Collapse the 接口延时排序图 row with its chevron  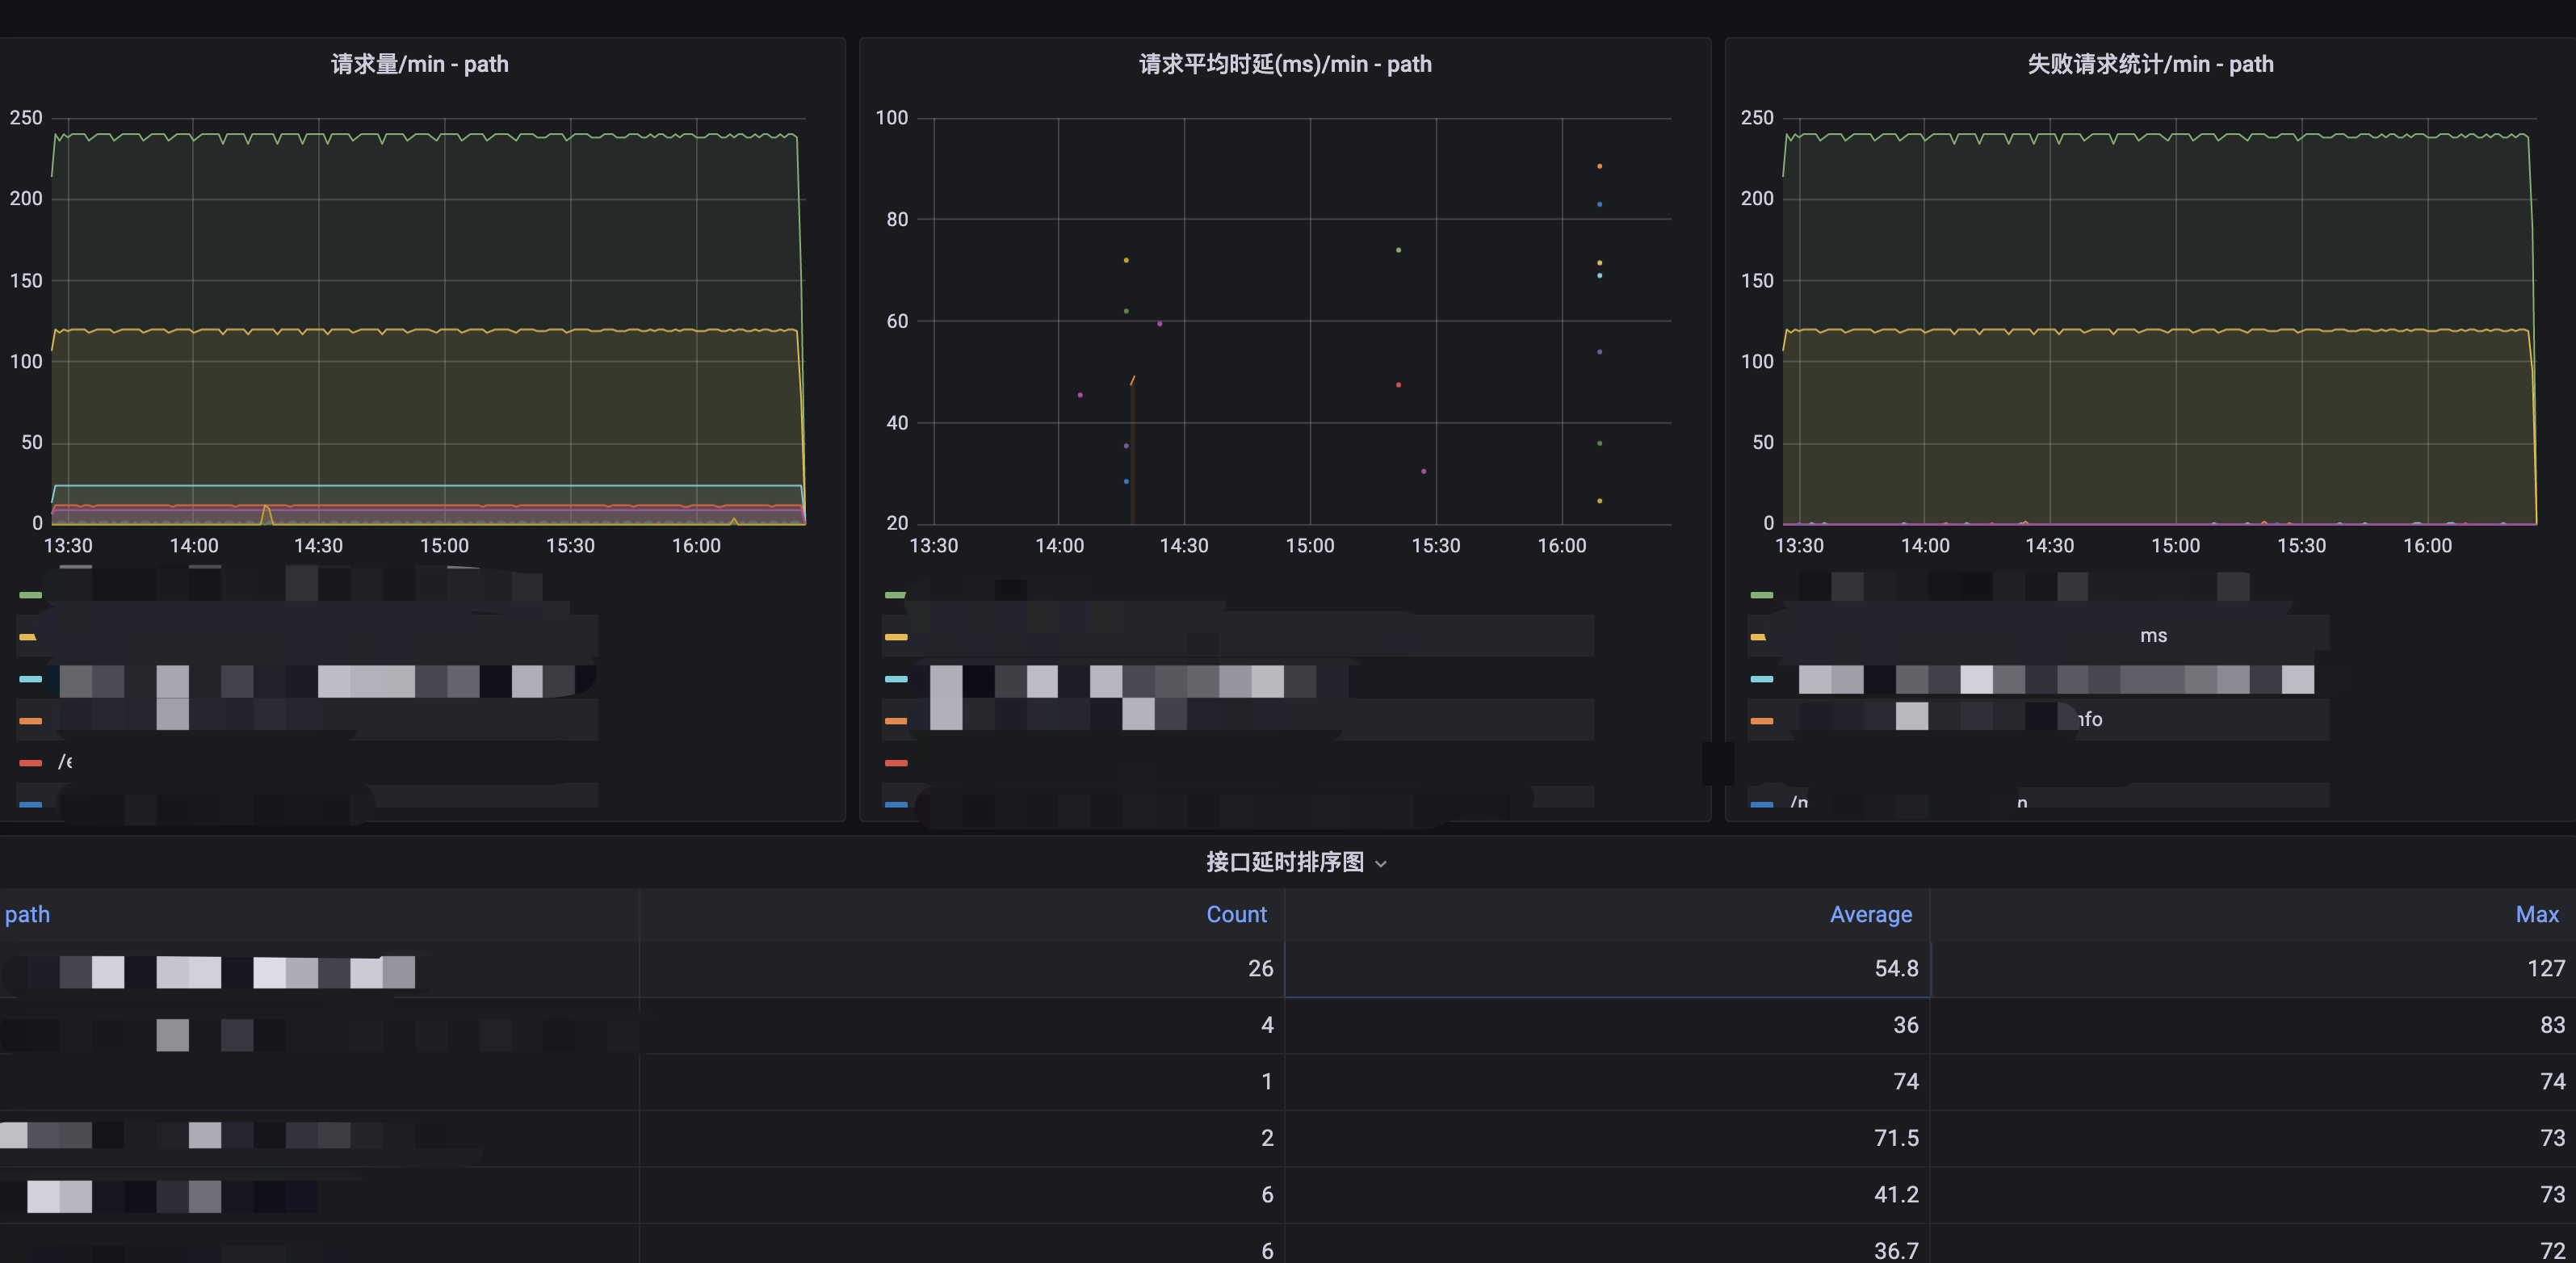click(1381, 864)
